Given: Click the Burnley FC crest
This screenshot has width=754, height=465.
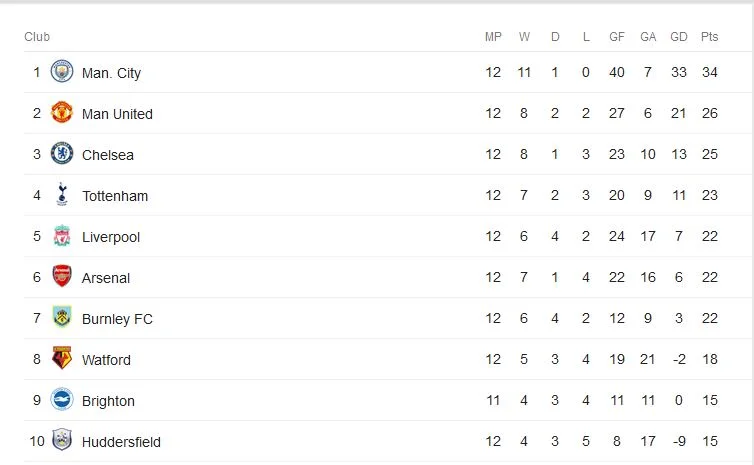Looking at the screenshot, I should coord(62,318).
